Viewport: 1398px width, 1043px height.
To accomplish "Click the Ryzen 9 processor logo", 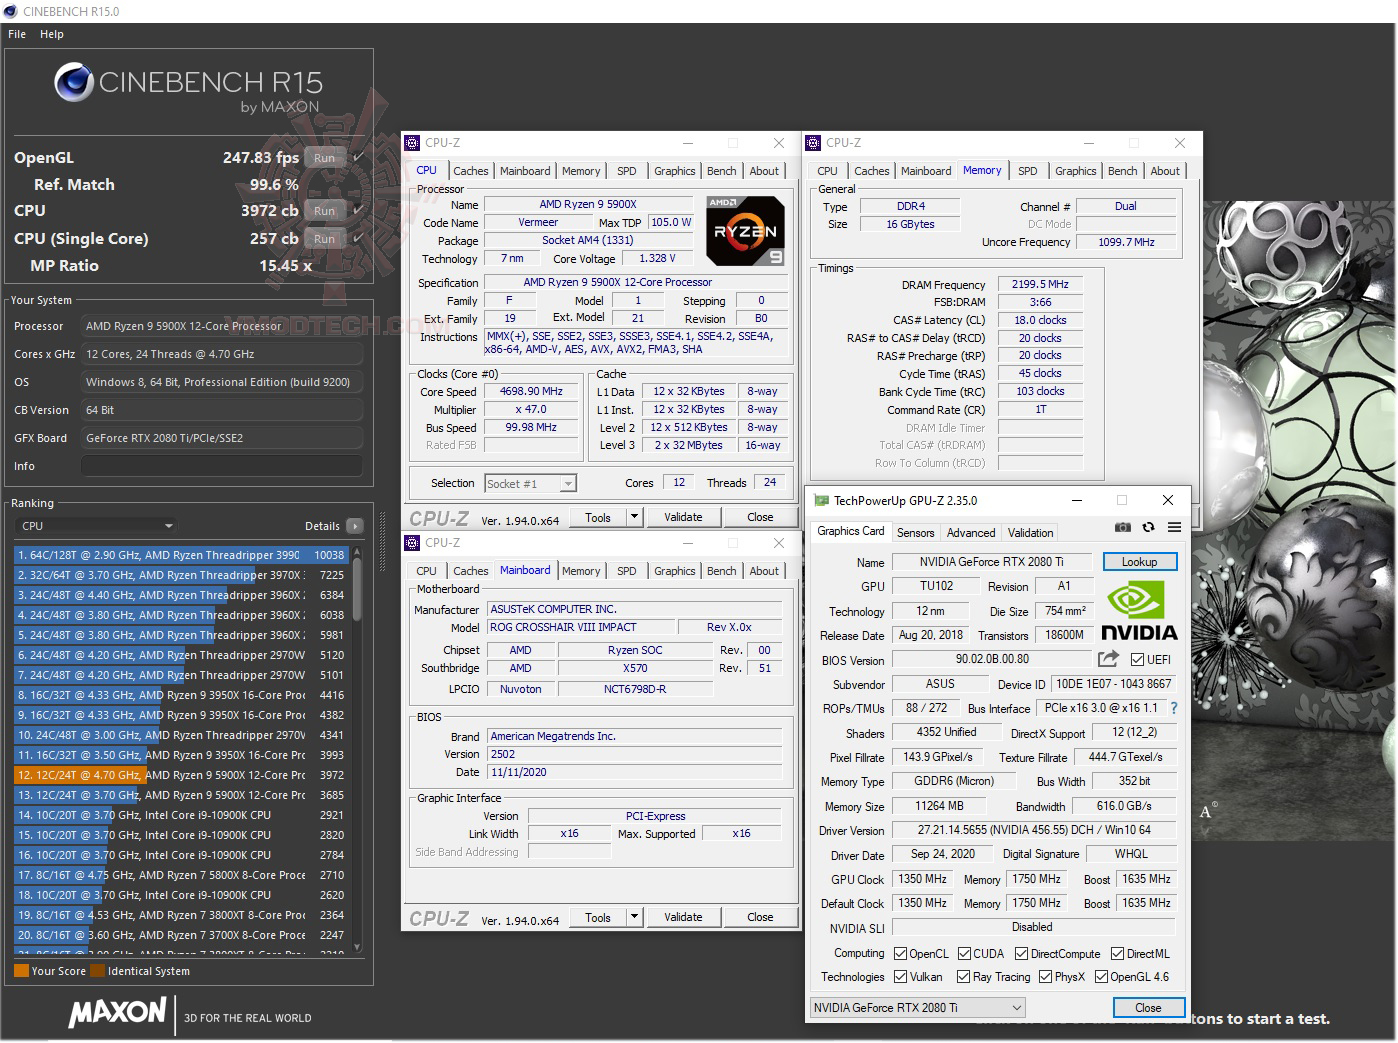I will 745,231.
